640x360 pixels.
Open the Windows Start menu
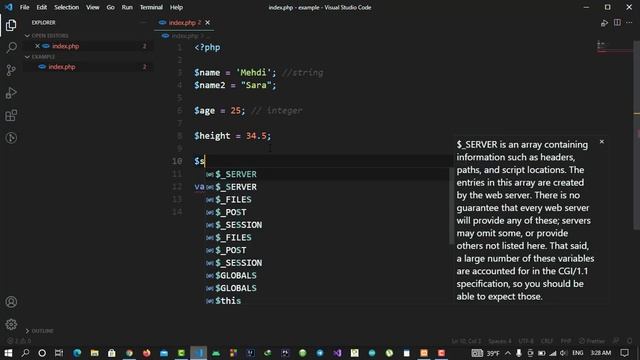tap(8, 353)
